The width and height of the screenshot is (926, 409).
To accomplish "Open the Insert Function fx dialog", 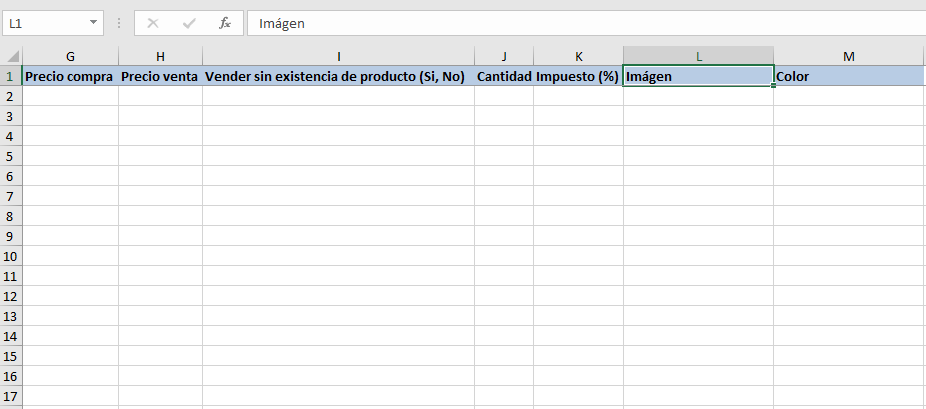I will (x=225, y=23).
